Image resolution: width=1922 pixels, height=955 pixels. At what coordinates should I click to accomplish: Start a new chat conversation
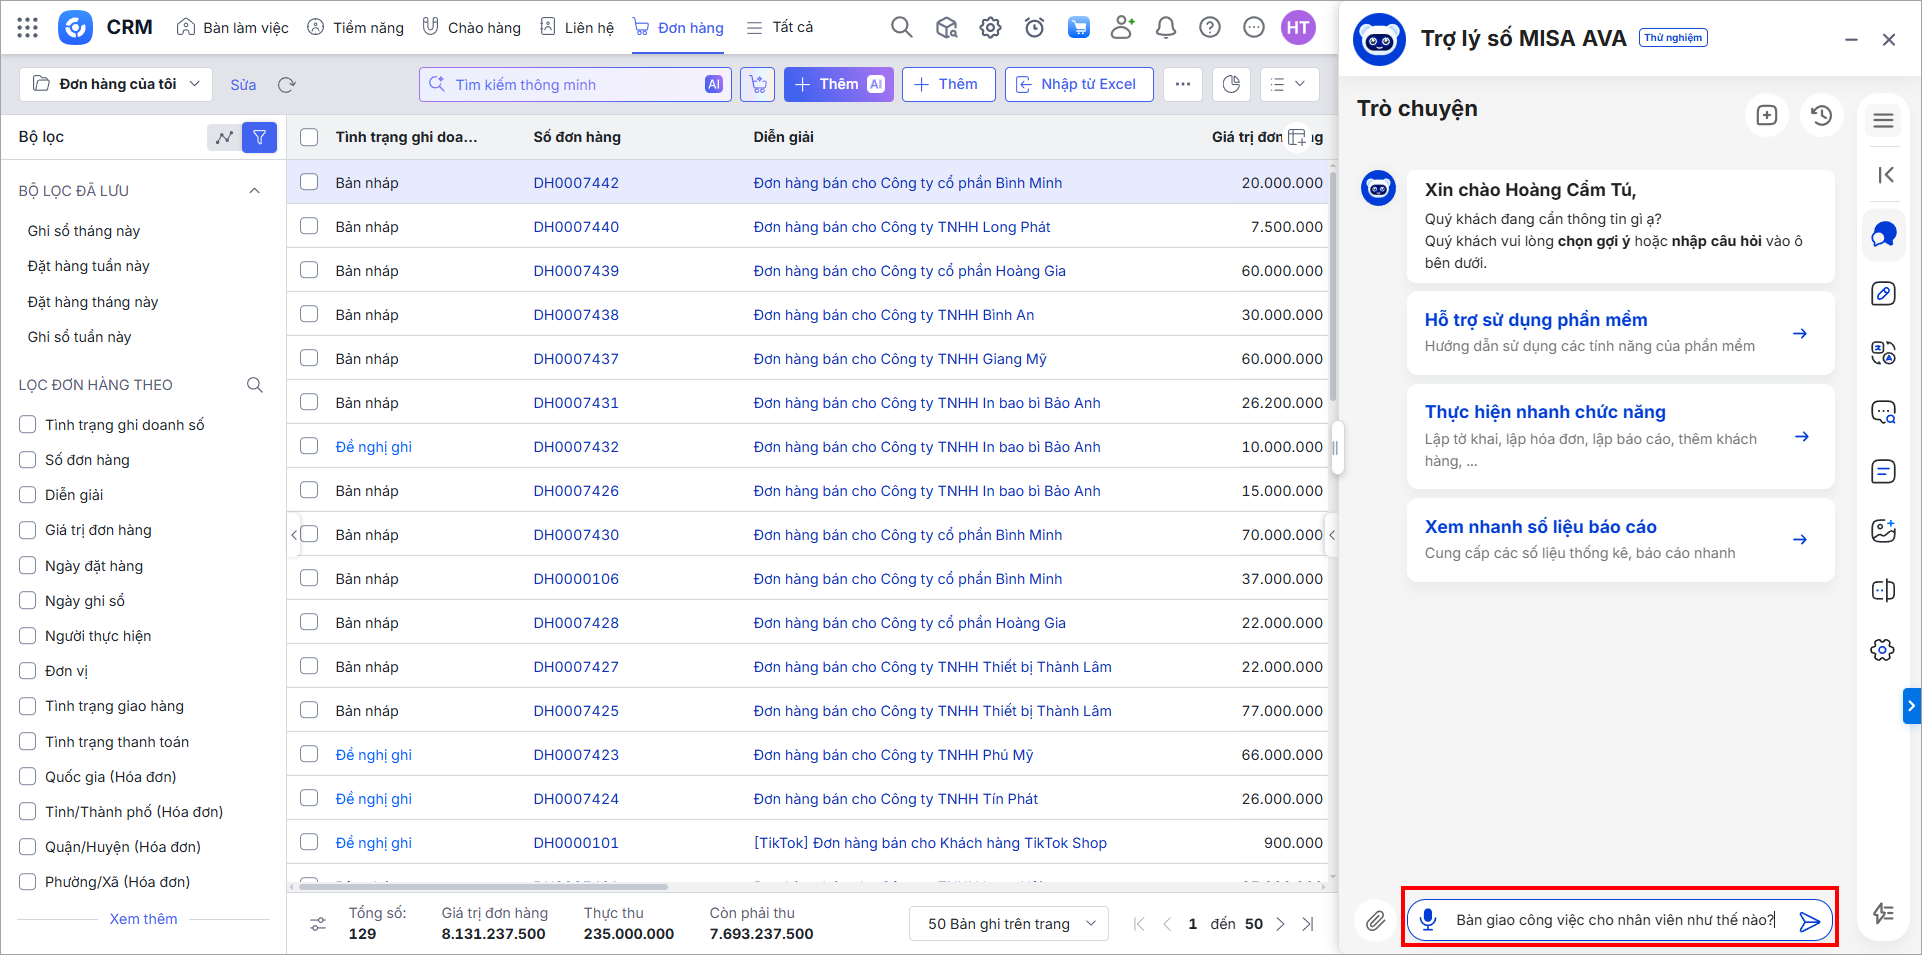pyautogui.click(x=1767, y=116)
